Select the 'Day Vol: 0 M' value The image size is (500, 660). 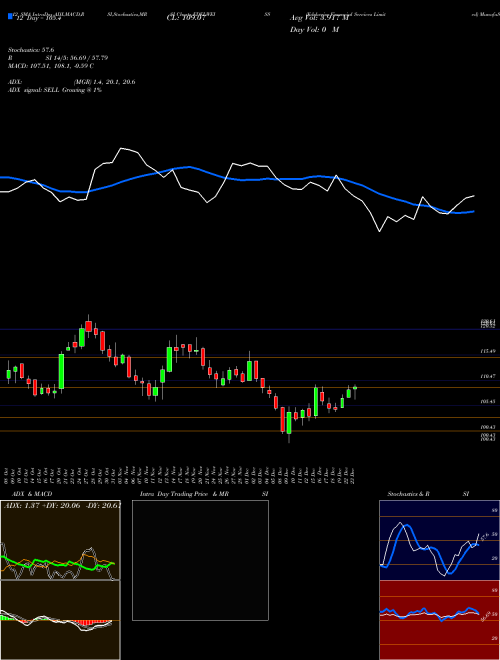(314, 30)
